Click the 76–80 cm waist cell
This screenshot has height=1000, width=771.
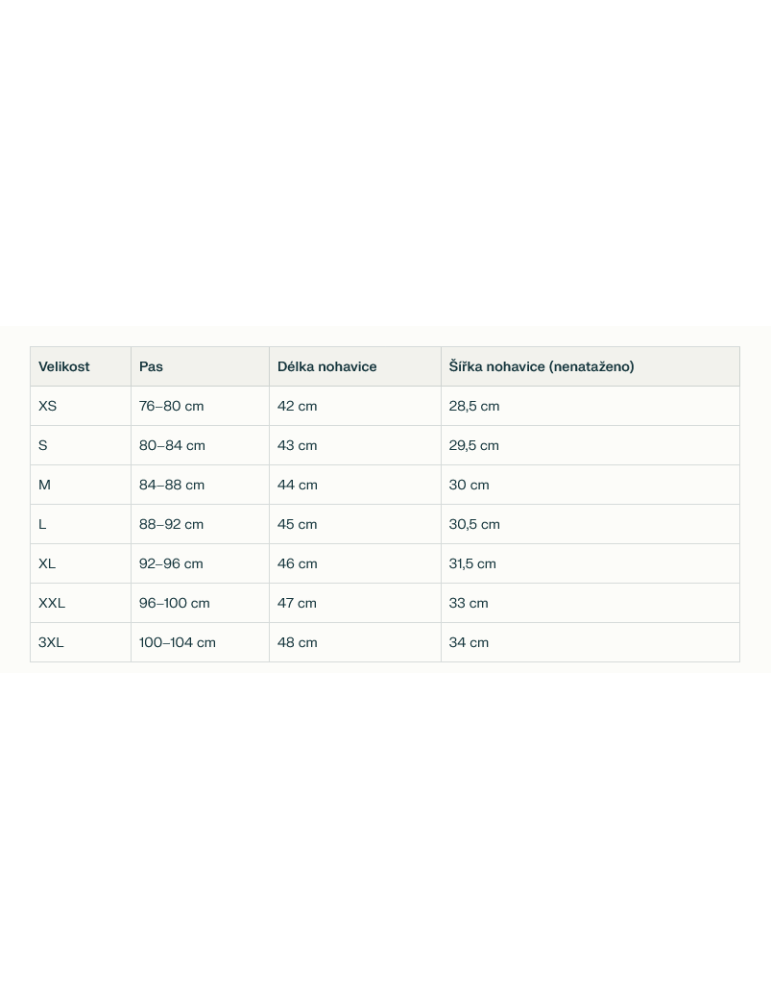tap(171, 406)
